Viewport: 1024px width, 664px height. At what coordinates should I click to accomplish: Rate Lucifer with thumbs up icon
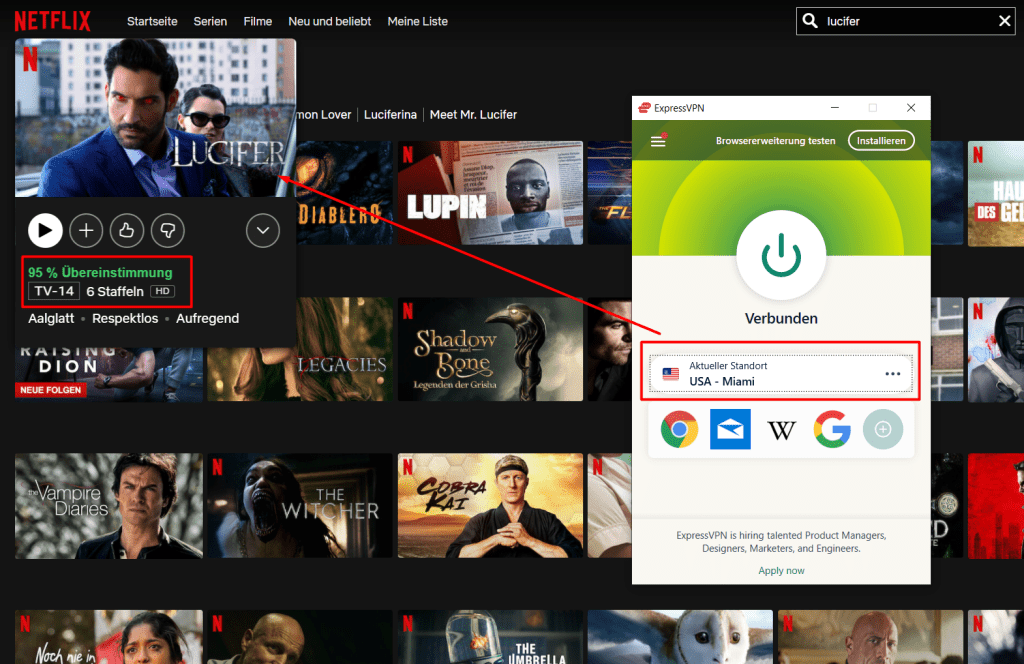(x=127, y=230)
